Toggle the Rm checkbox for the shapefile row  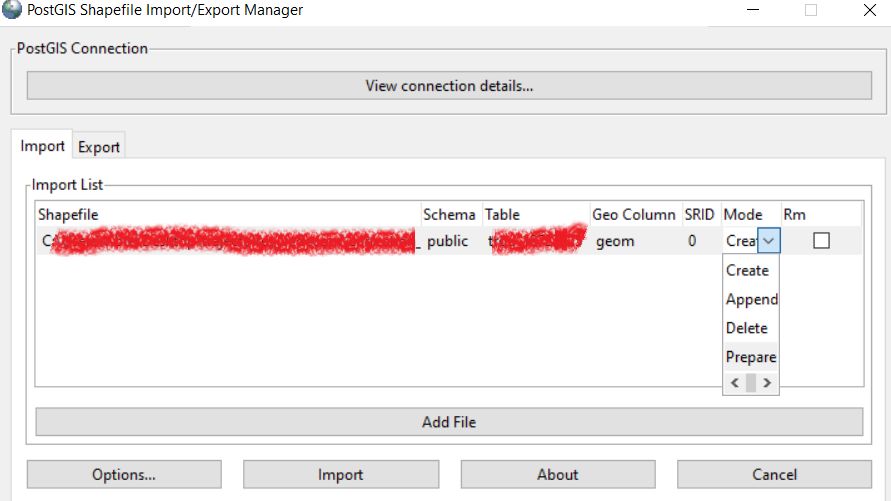click(821, 241)
